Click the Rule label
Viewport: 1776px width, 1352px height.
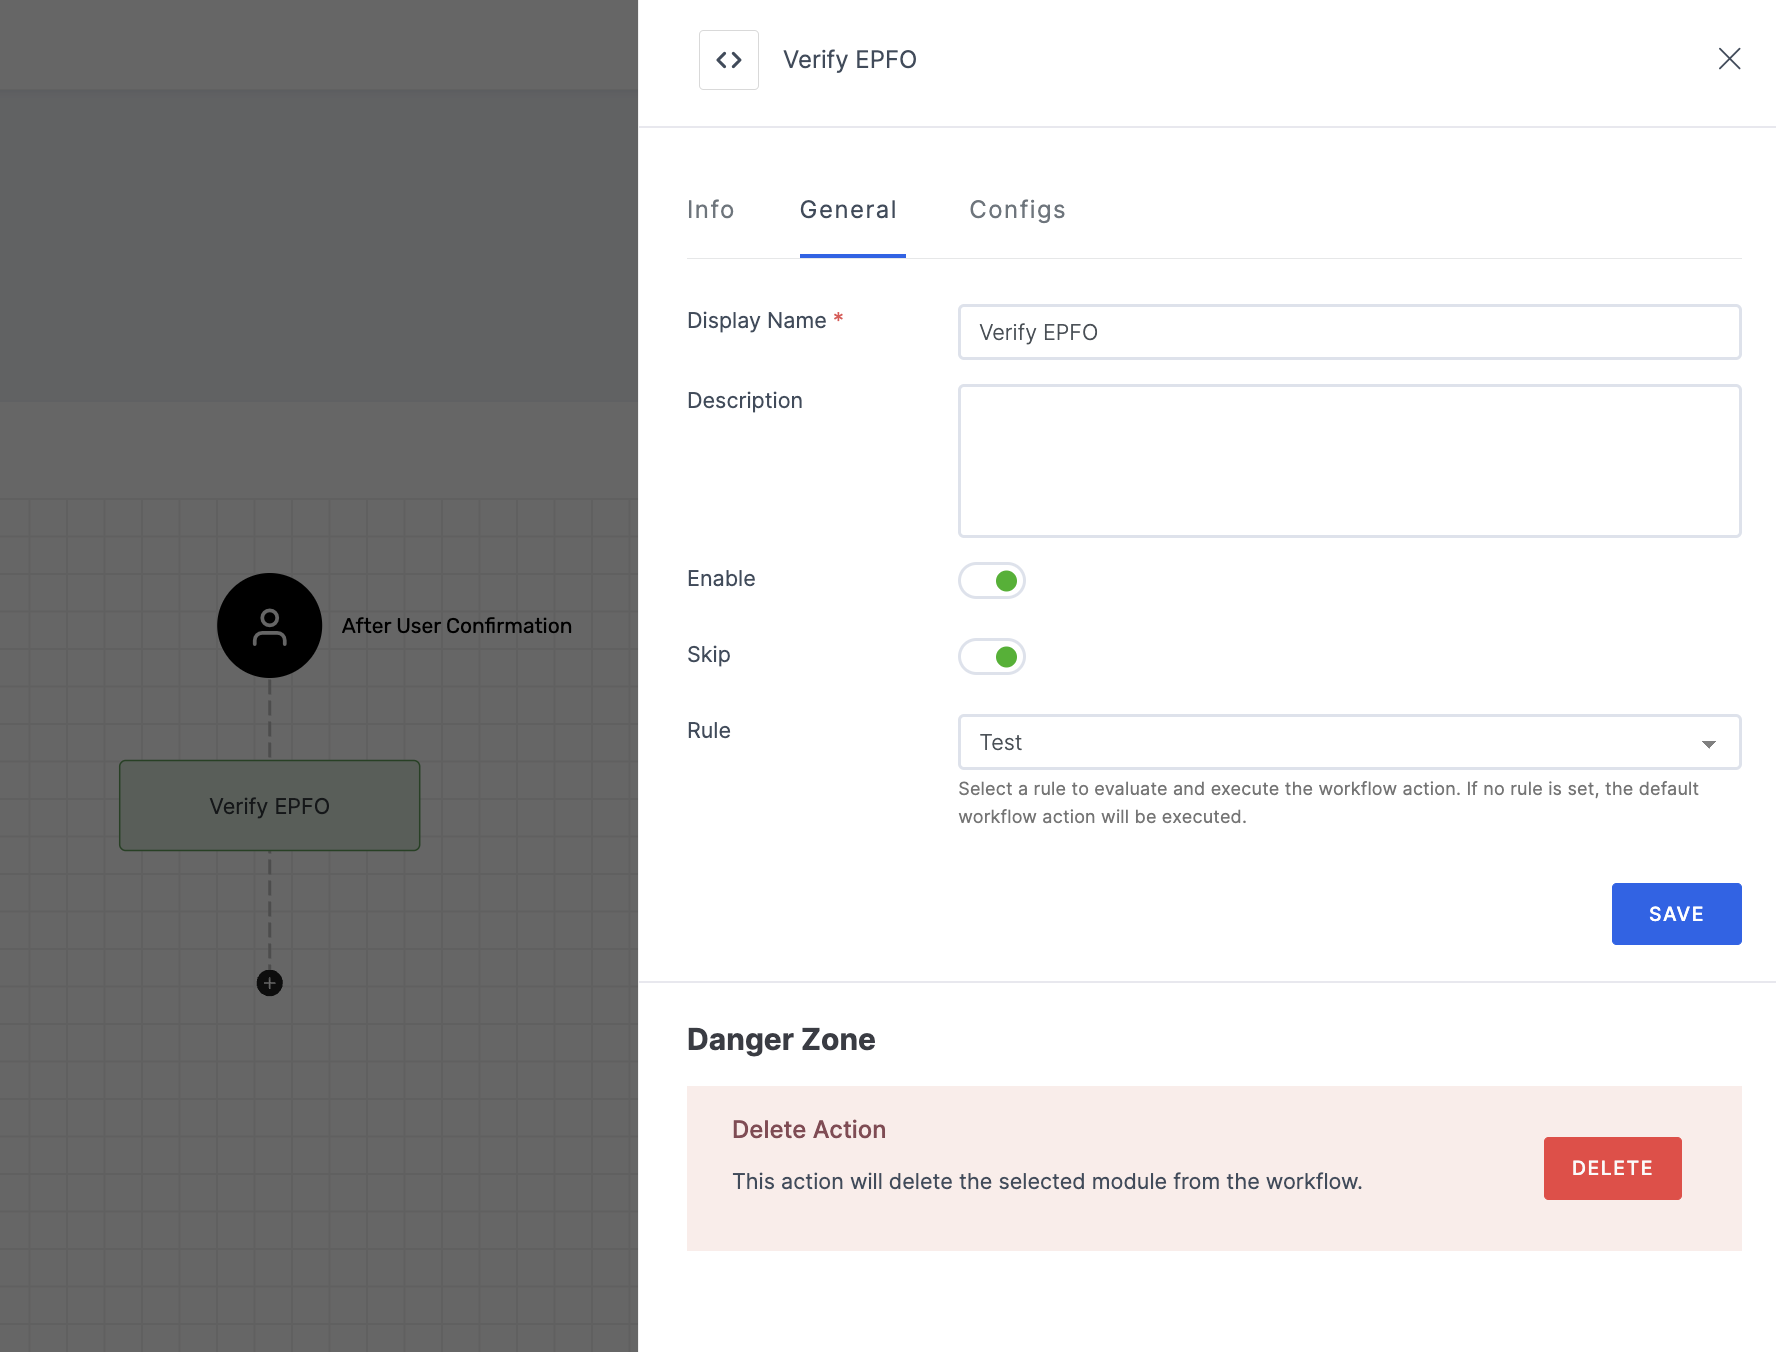[x=709, y=731]
